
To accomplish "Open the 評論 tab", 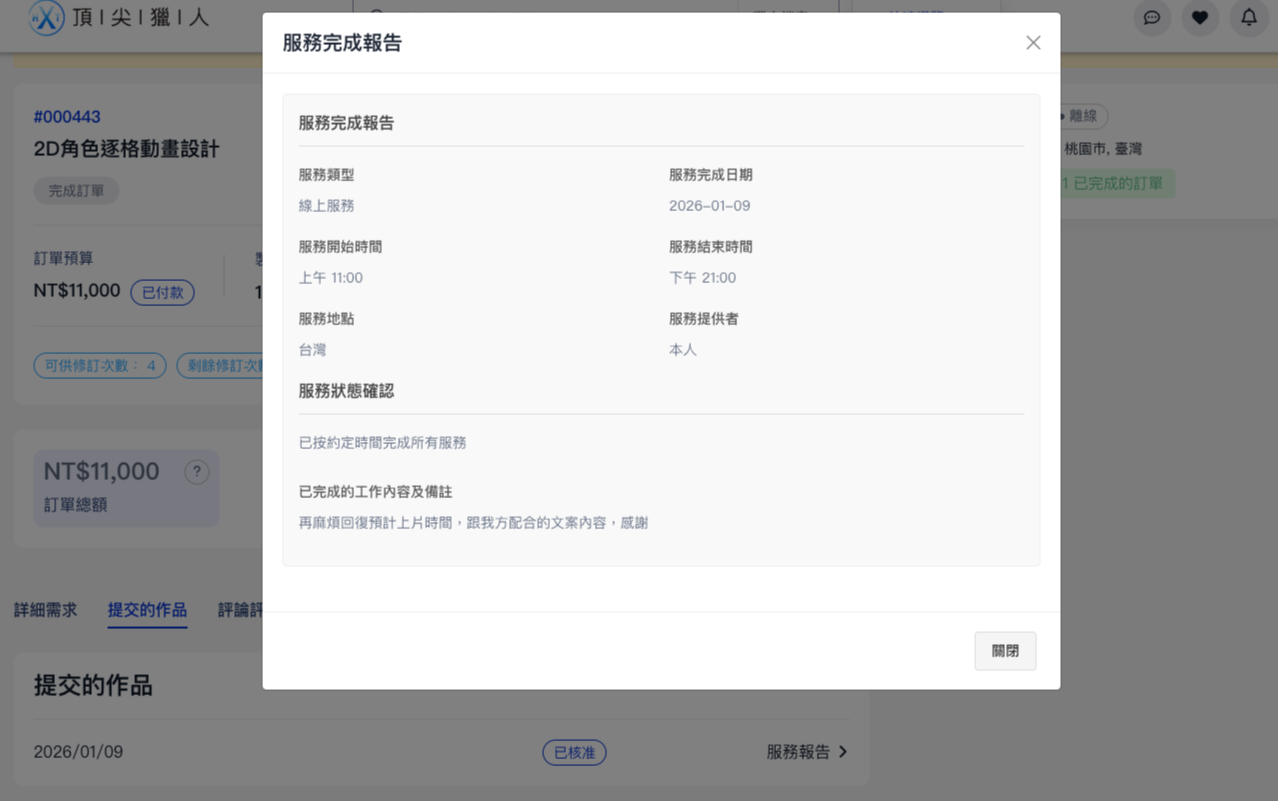I will [x=240, y=610].
